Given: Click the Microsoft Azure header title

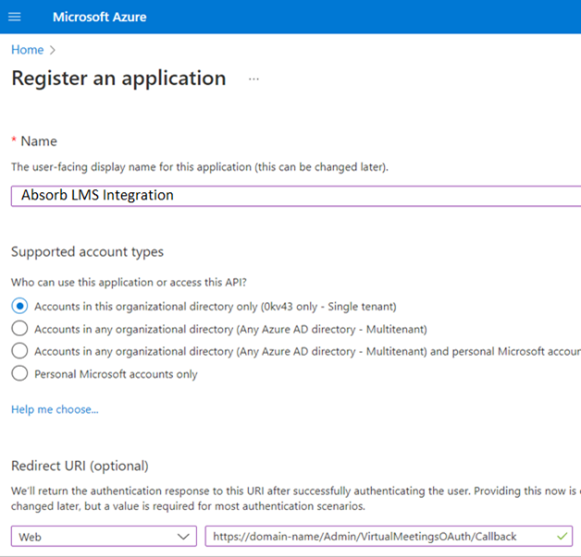Looking at the screenshot, I should pyautogui.click(x=99, y=17).
